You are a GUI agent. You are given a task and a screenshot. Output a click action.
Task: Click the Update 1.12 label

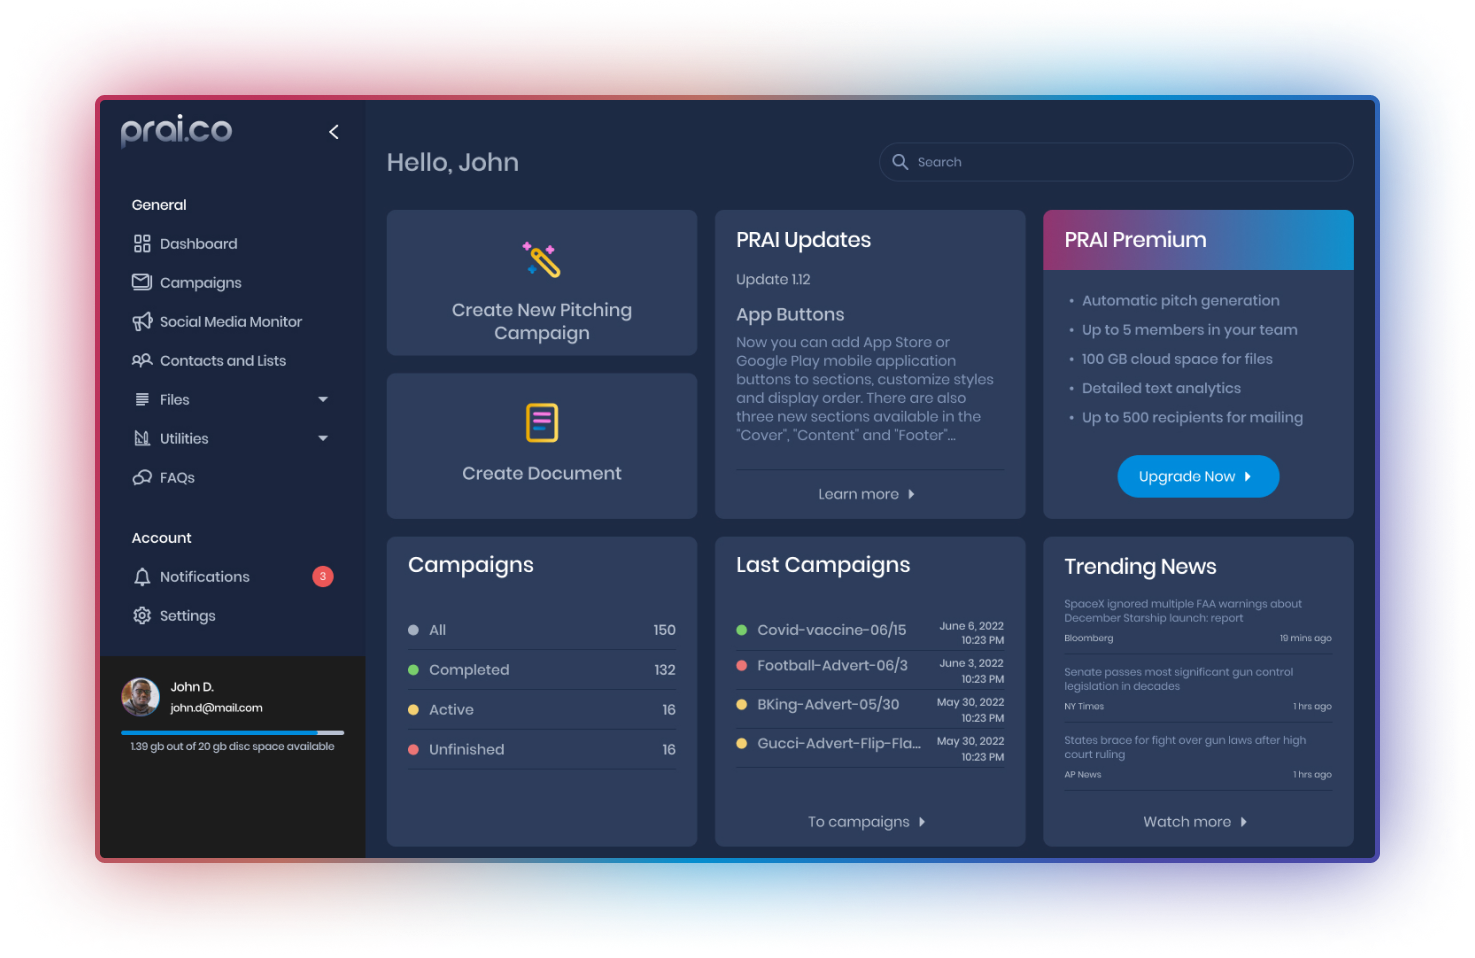click(773, 280)
